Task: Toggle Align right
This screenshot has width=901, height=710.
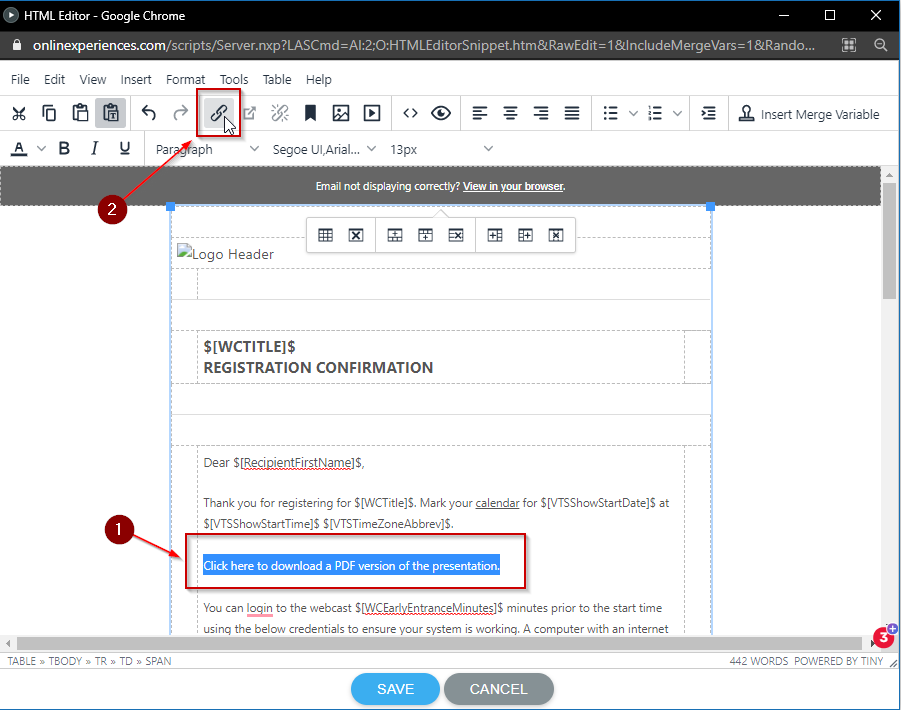Action: (541, 113)
